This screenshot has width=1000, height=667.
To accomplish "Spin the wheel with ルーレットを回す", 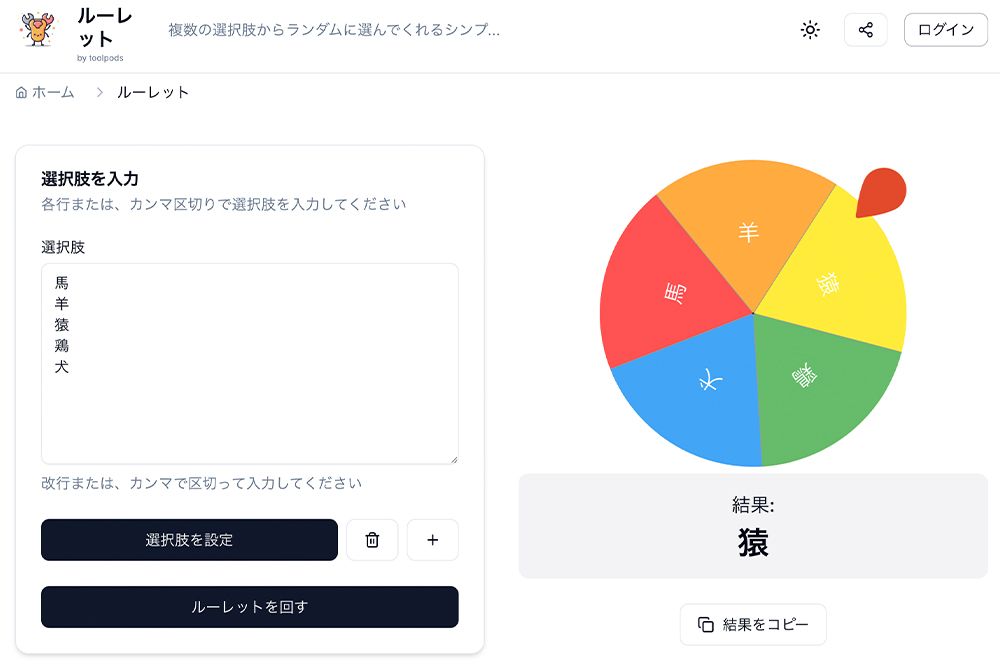I will pos(248,607).
